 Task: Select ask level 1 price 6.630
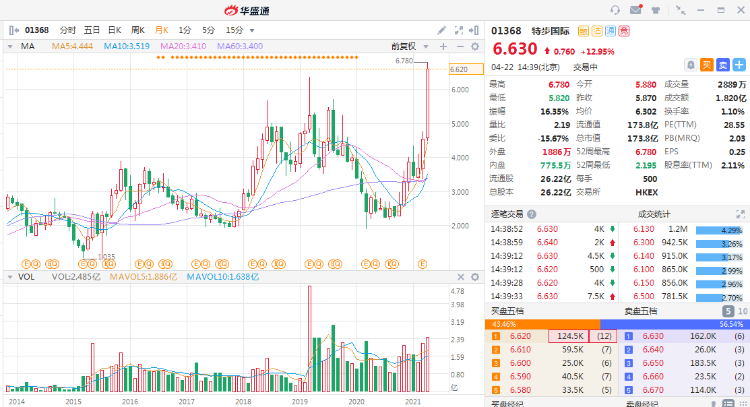point(653,336)
